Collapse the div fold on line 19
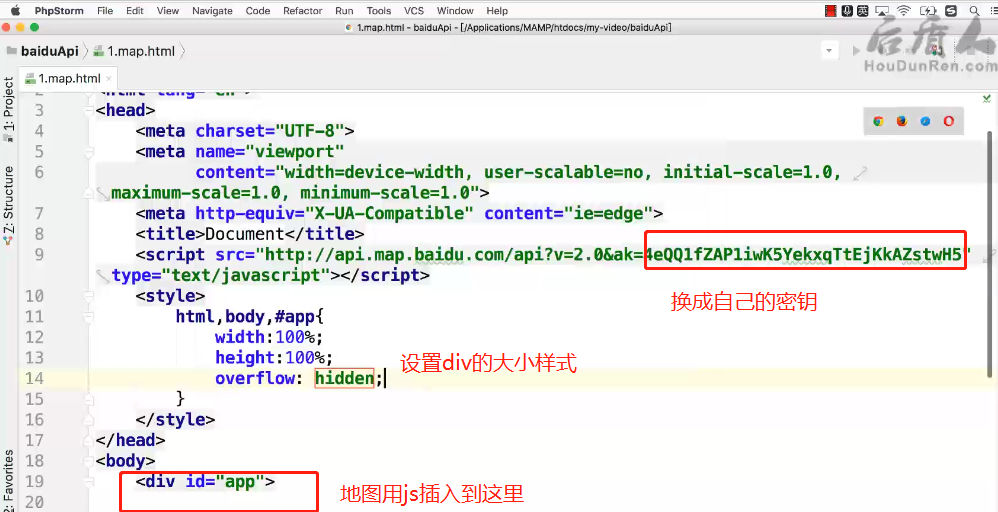 click(x=89, y=481)
